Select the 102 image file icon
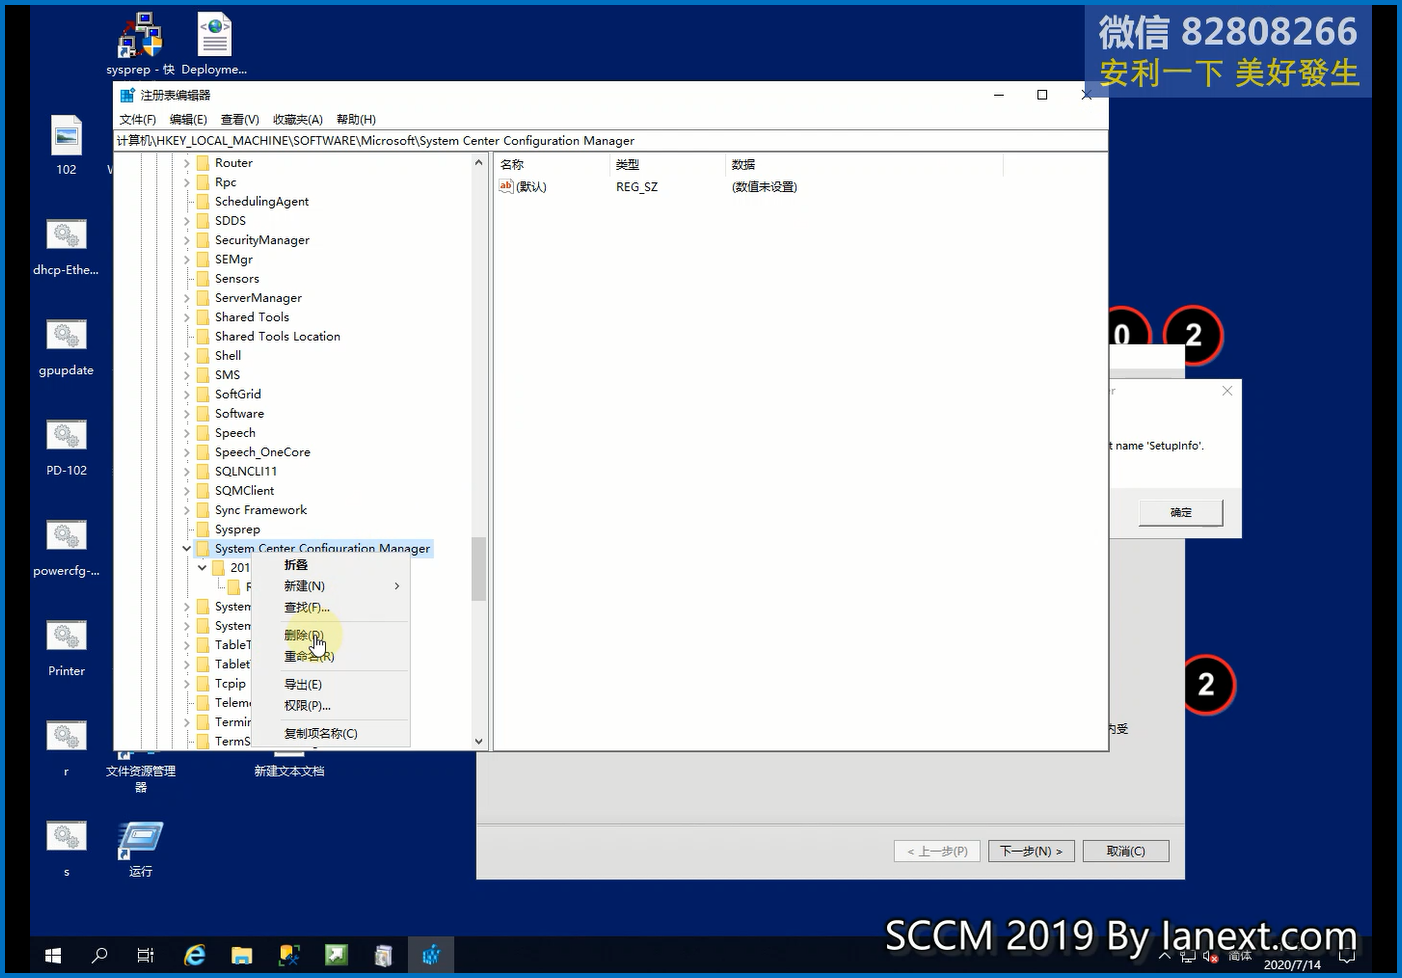Viewport: 1402px width, 978px height. click(x=66, y=136)
